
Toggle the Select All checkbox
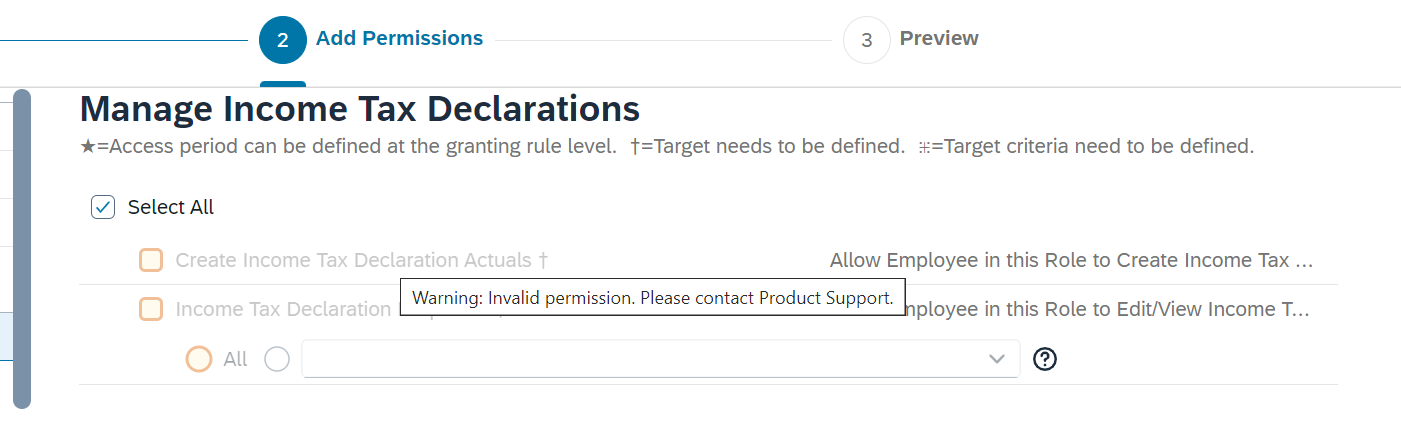pyautogui.click(x=103, y=207)
